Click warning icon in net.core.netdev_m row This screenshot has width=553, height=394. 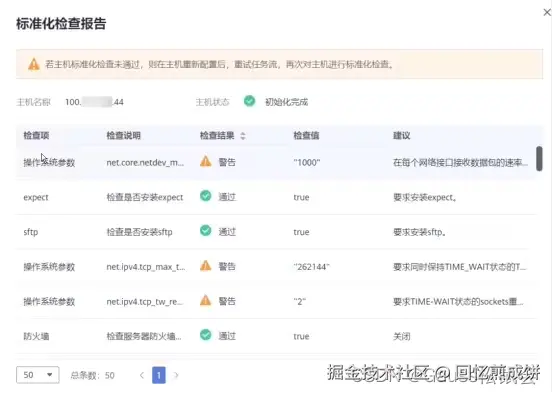206,162
